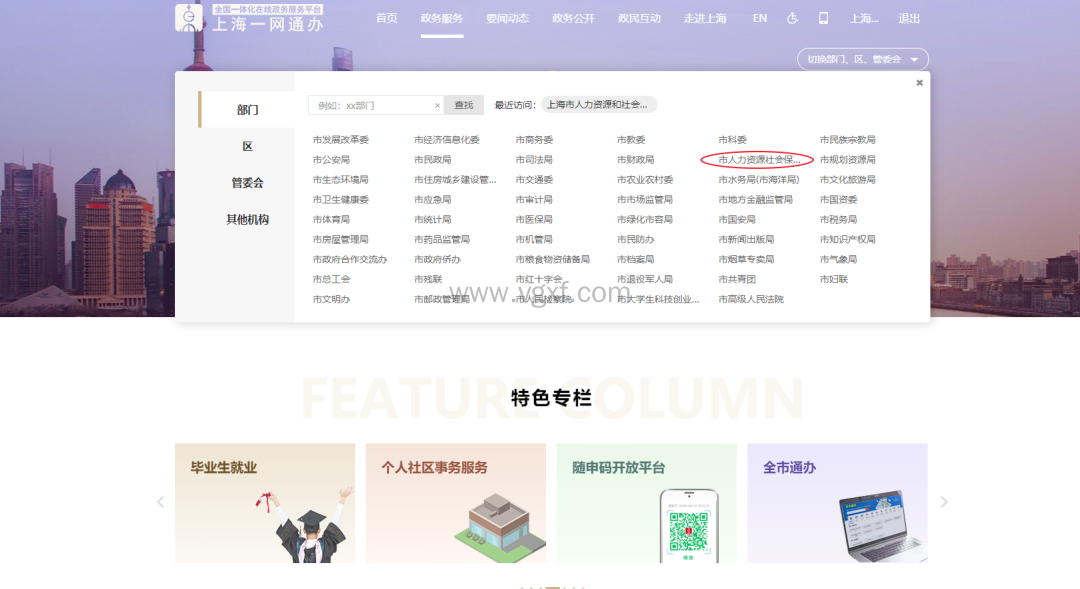Close the department selection popup
Viewport: 1080px width, 589px height.
click(x=919, y=83)
